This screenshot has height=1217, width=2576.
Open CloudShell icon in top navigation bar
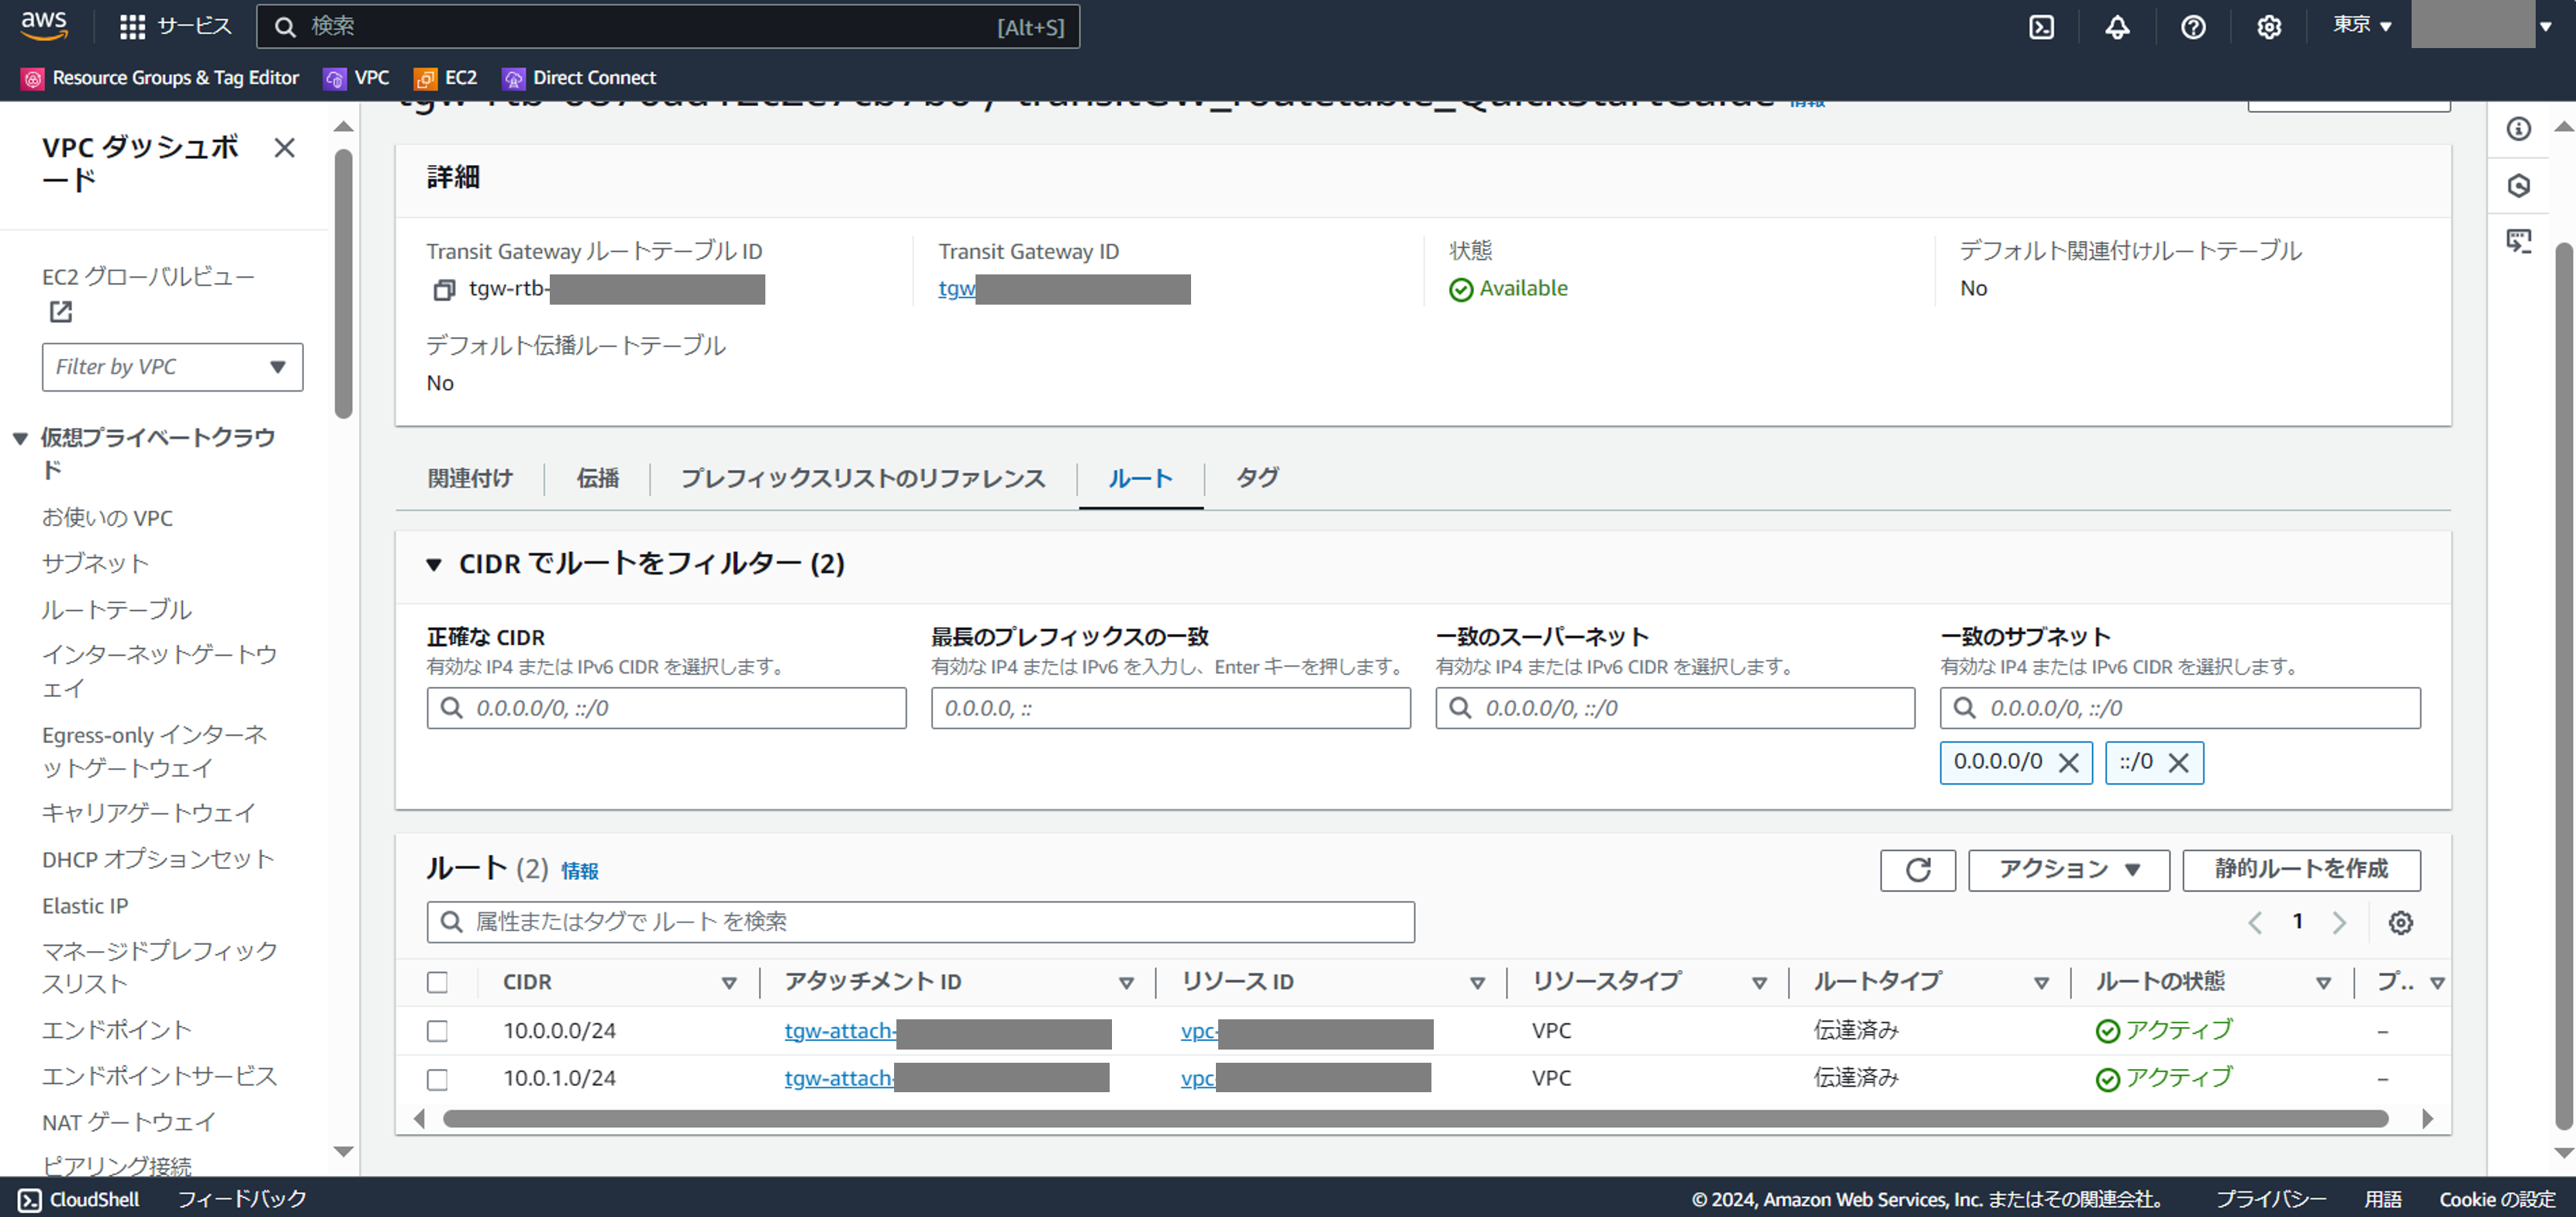pos(2041,27)
